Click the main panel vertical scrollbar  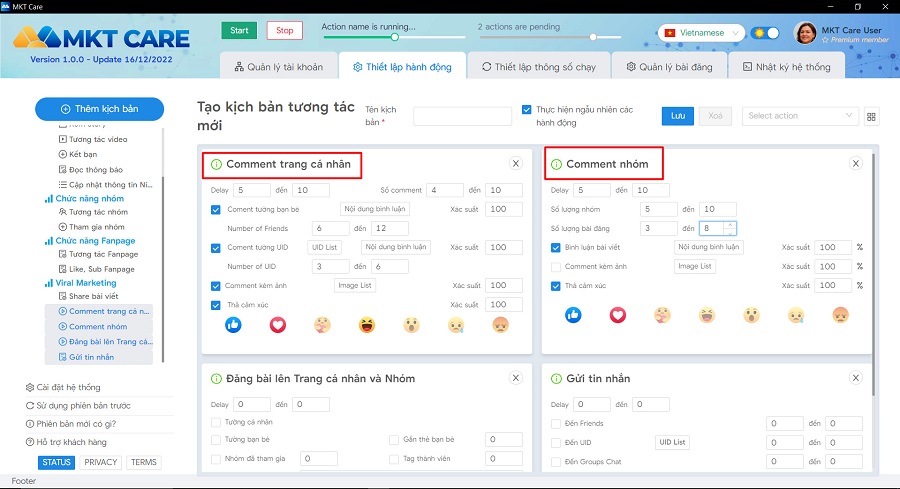pyautogui.click(x=873, y=275)
